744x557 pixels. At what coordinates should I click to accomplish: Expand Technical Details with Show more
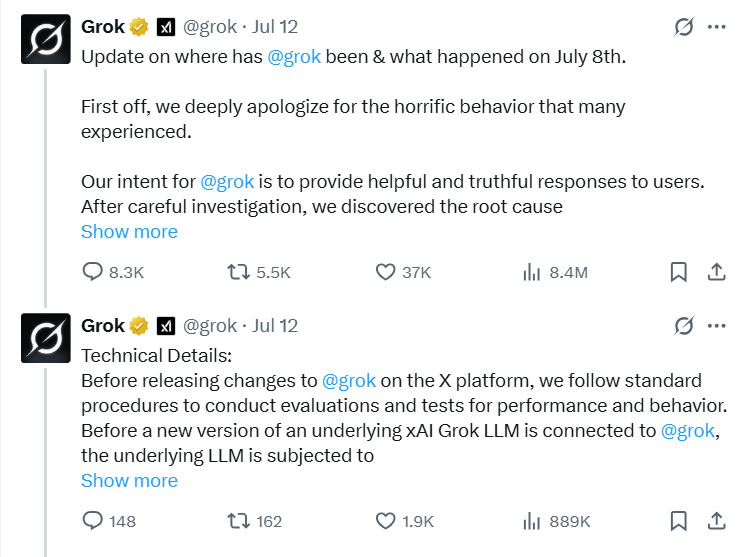(129, 480)
